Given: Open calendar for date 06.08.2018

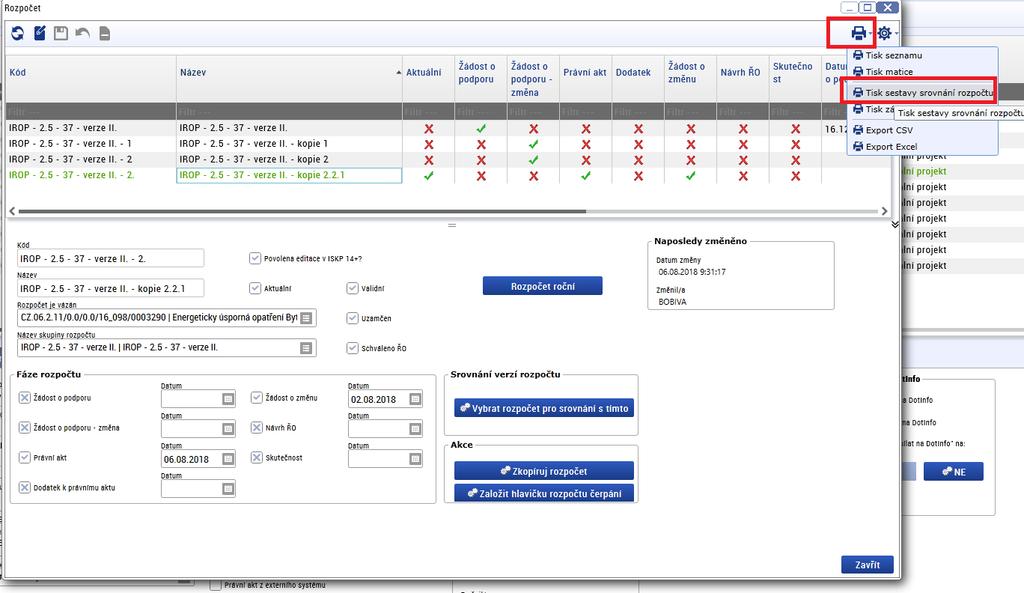Looking at the screenshot, I should (x=228, y=459).
